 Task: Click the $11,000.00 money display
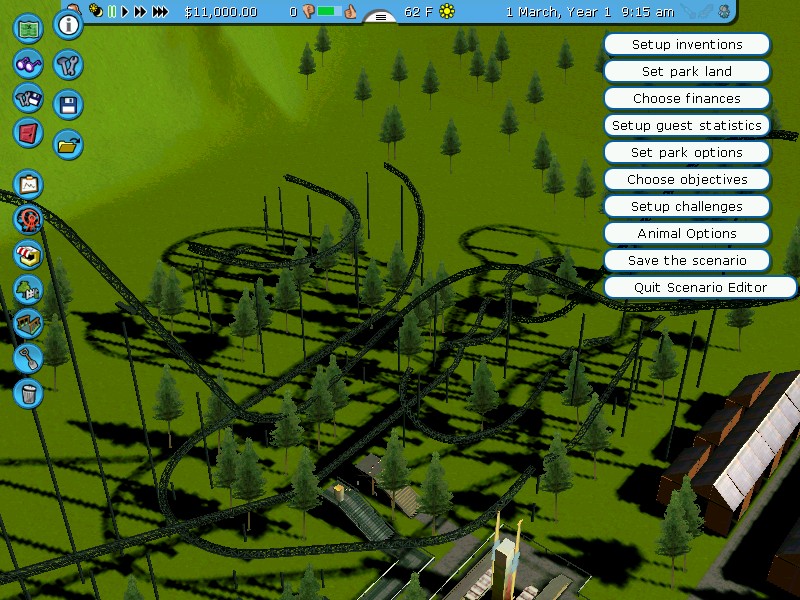pos(221,12)
